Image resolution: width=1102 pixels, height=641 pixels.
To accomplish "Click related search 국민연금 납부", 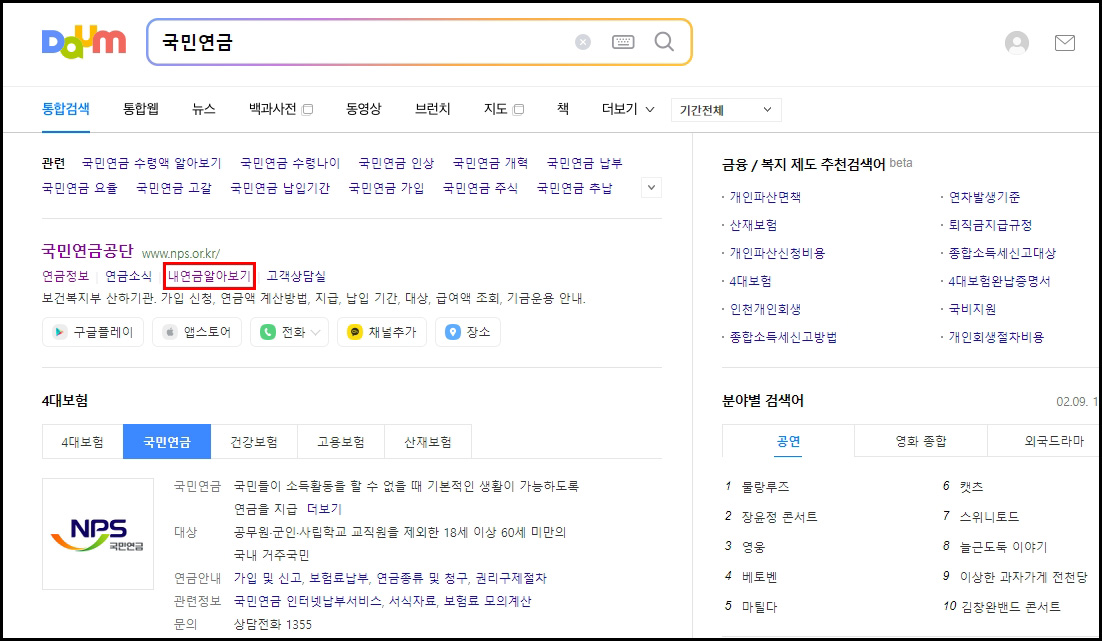I will coord(585,163).
